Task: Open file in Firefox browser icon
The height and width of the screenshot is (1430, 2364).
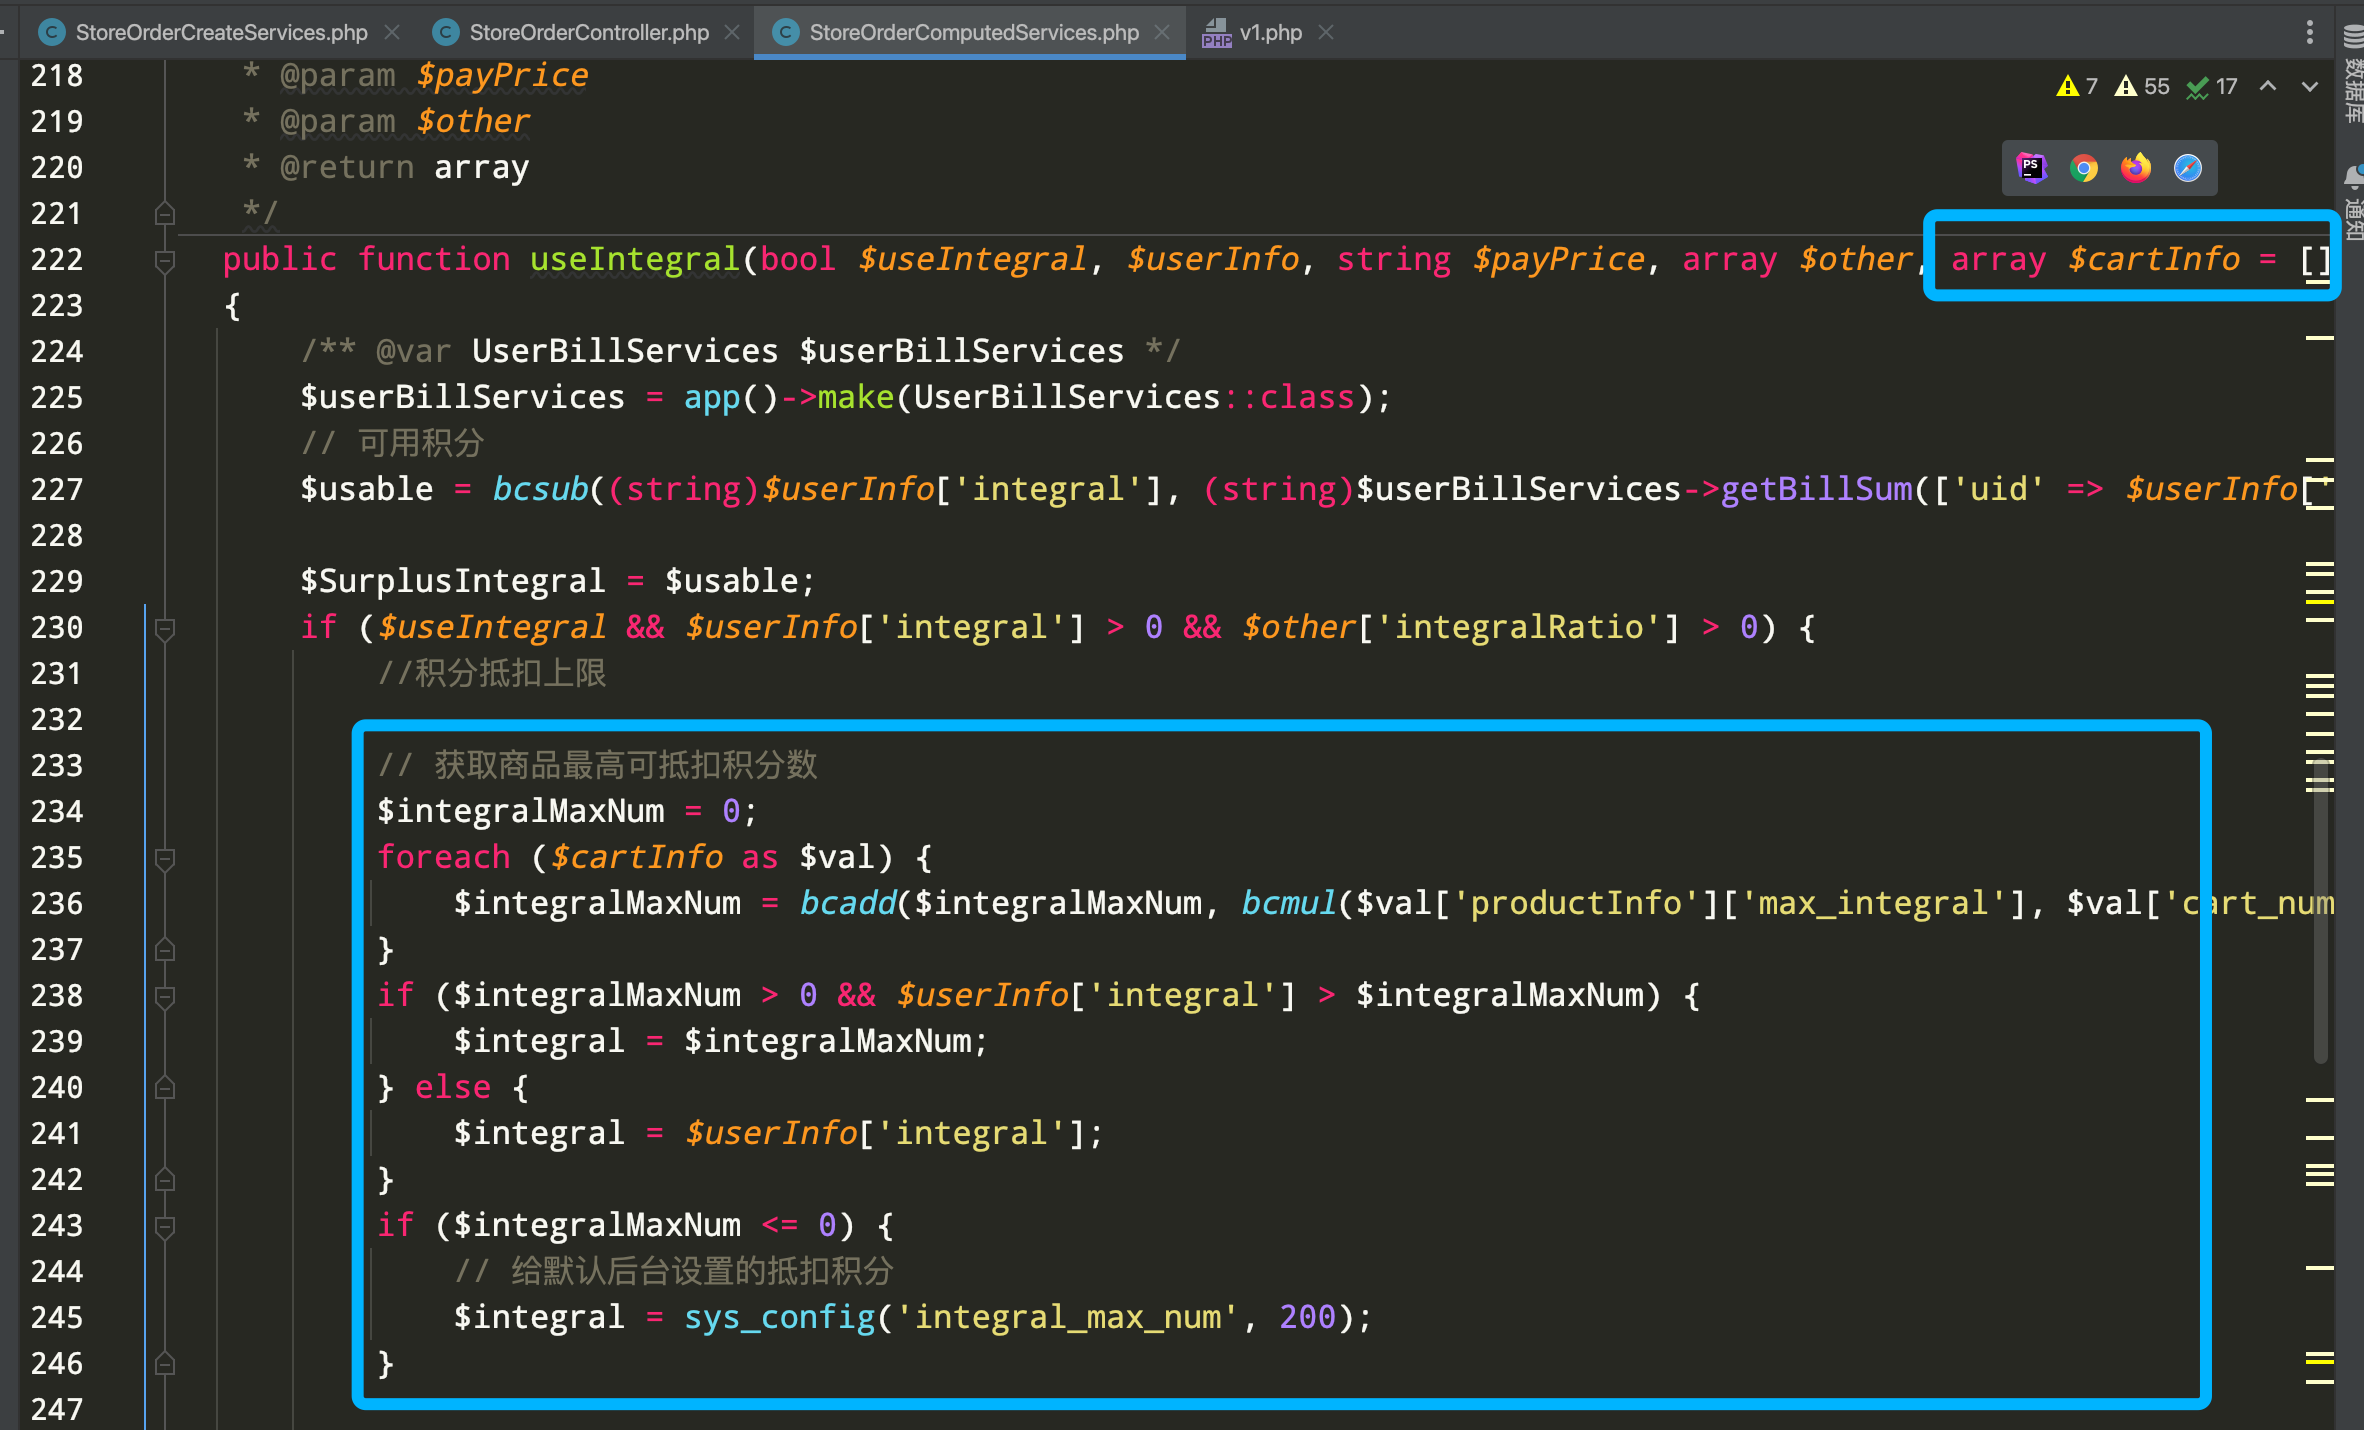Action: [x=2136, y=168]
